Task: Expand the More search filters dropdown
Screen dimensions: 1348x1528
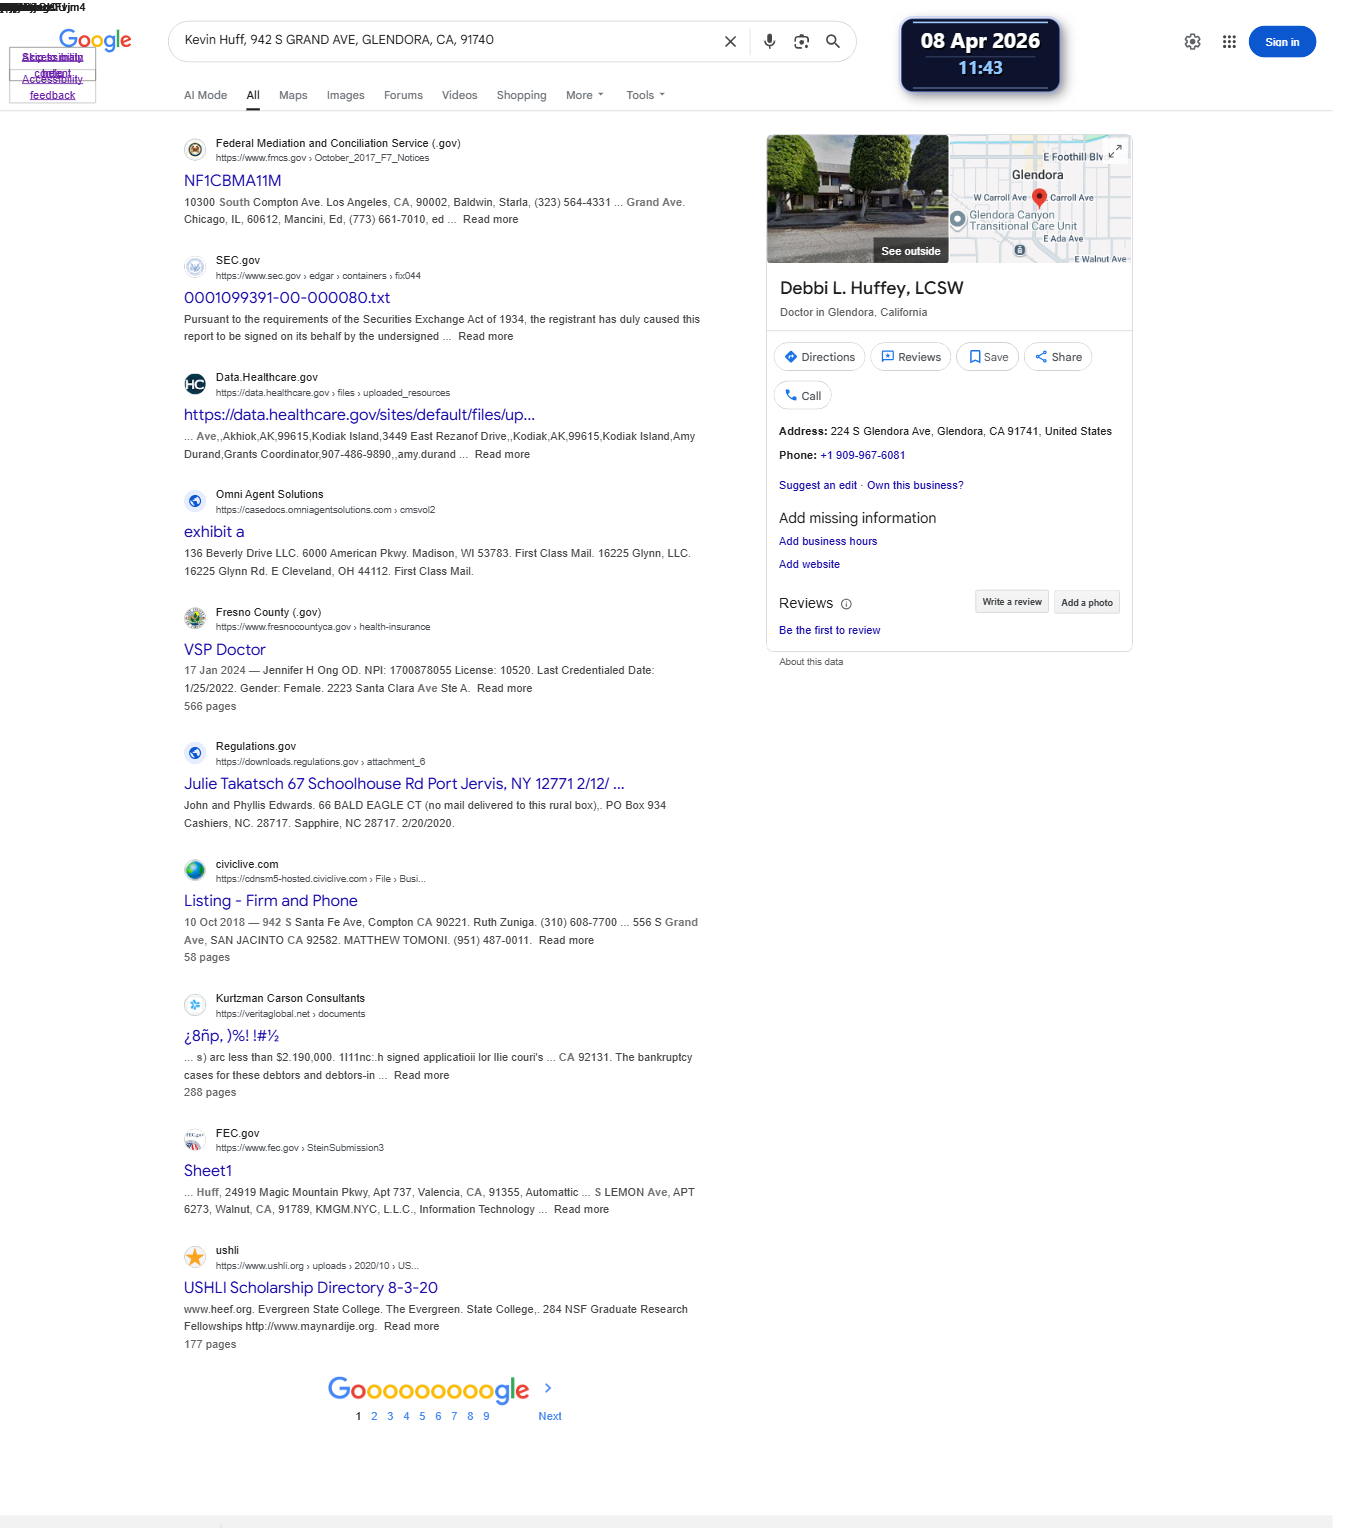Action: (x=585, y=95)
